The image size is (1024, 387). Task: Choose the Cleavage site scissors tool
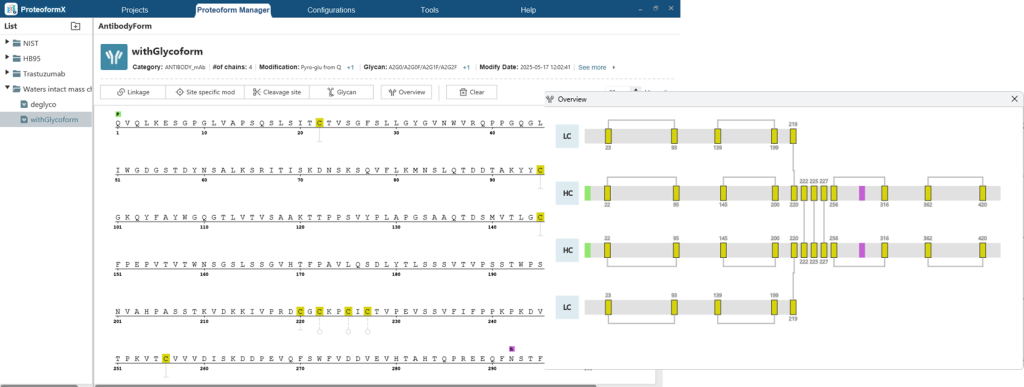[x=277, y=92]
